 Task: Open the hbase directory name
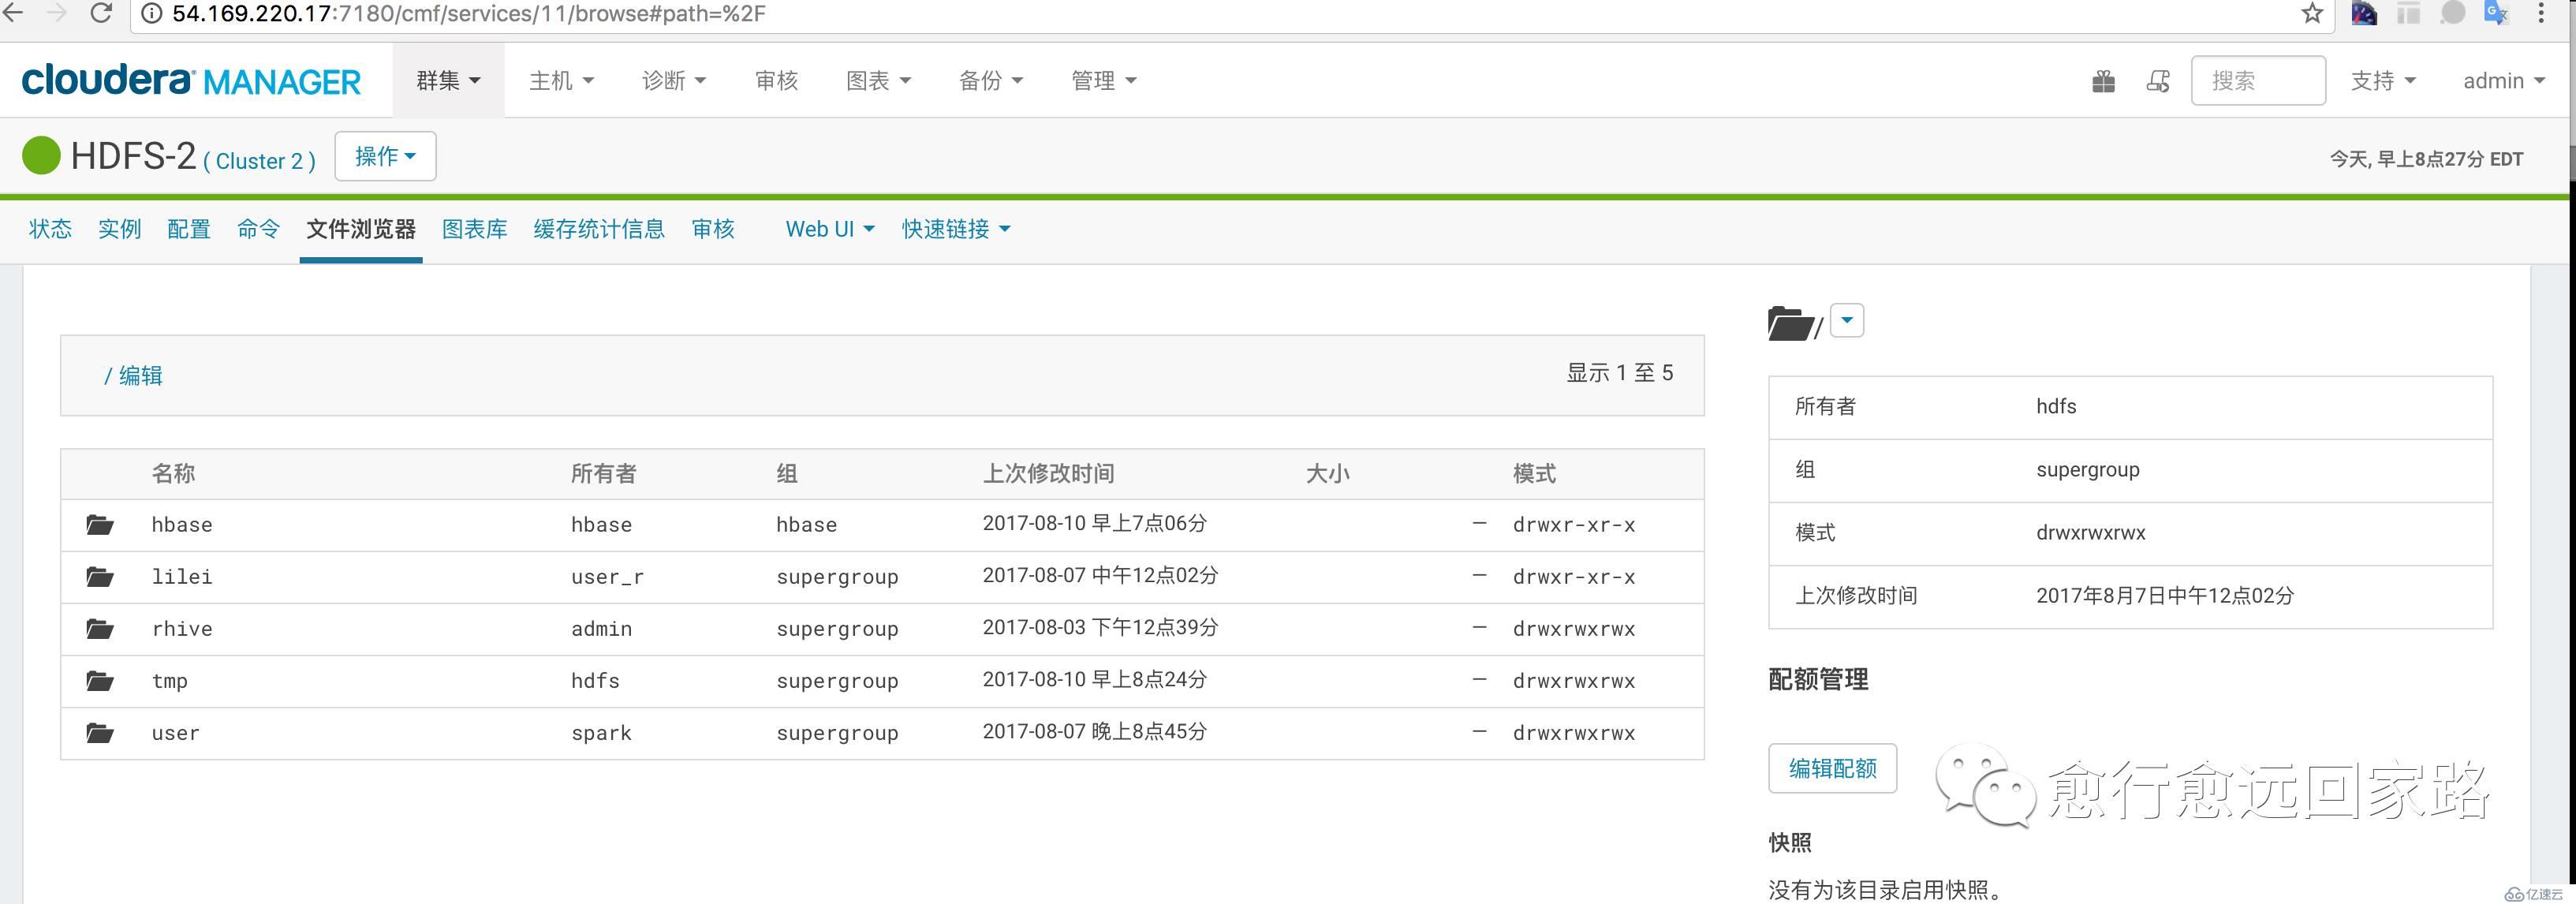[x=182, y=524]
